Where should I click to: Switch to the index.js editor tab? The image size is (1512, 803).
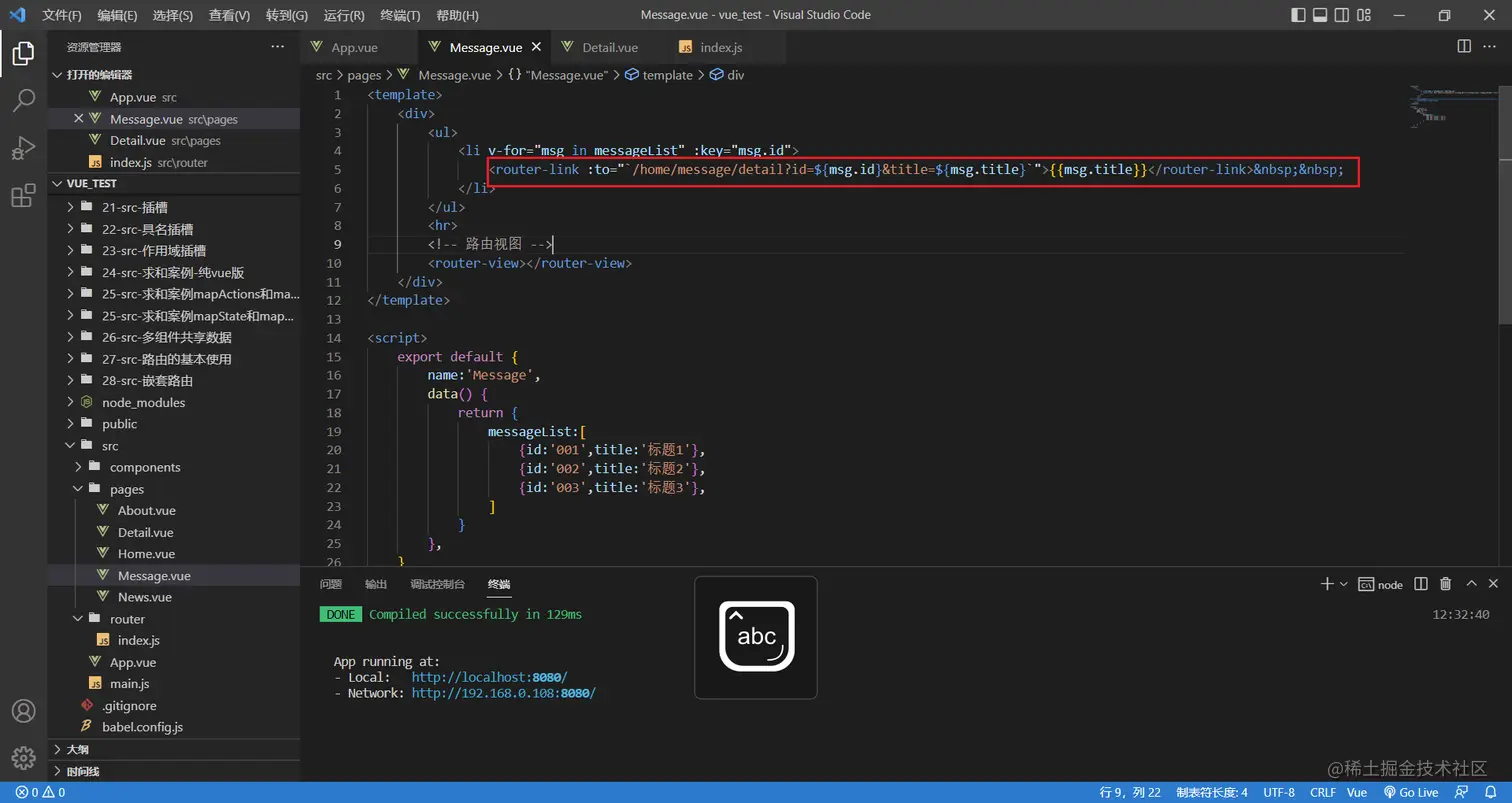click(x=721, y=47)
